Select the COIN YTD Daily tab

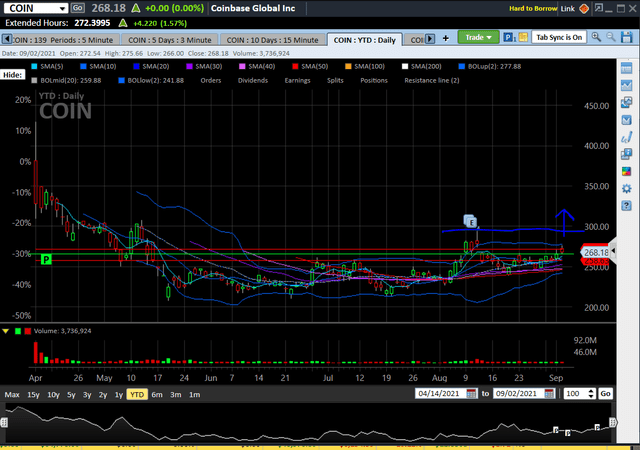coord(364,40)
